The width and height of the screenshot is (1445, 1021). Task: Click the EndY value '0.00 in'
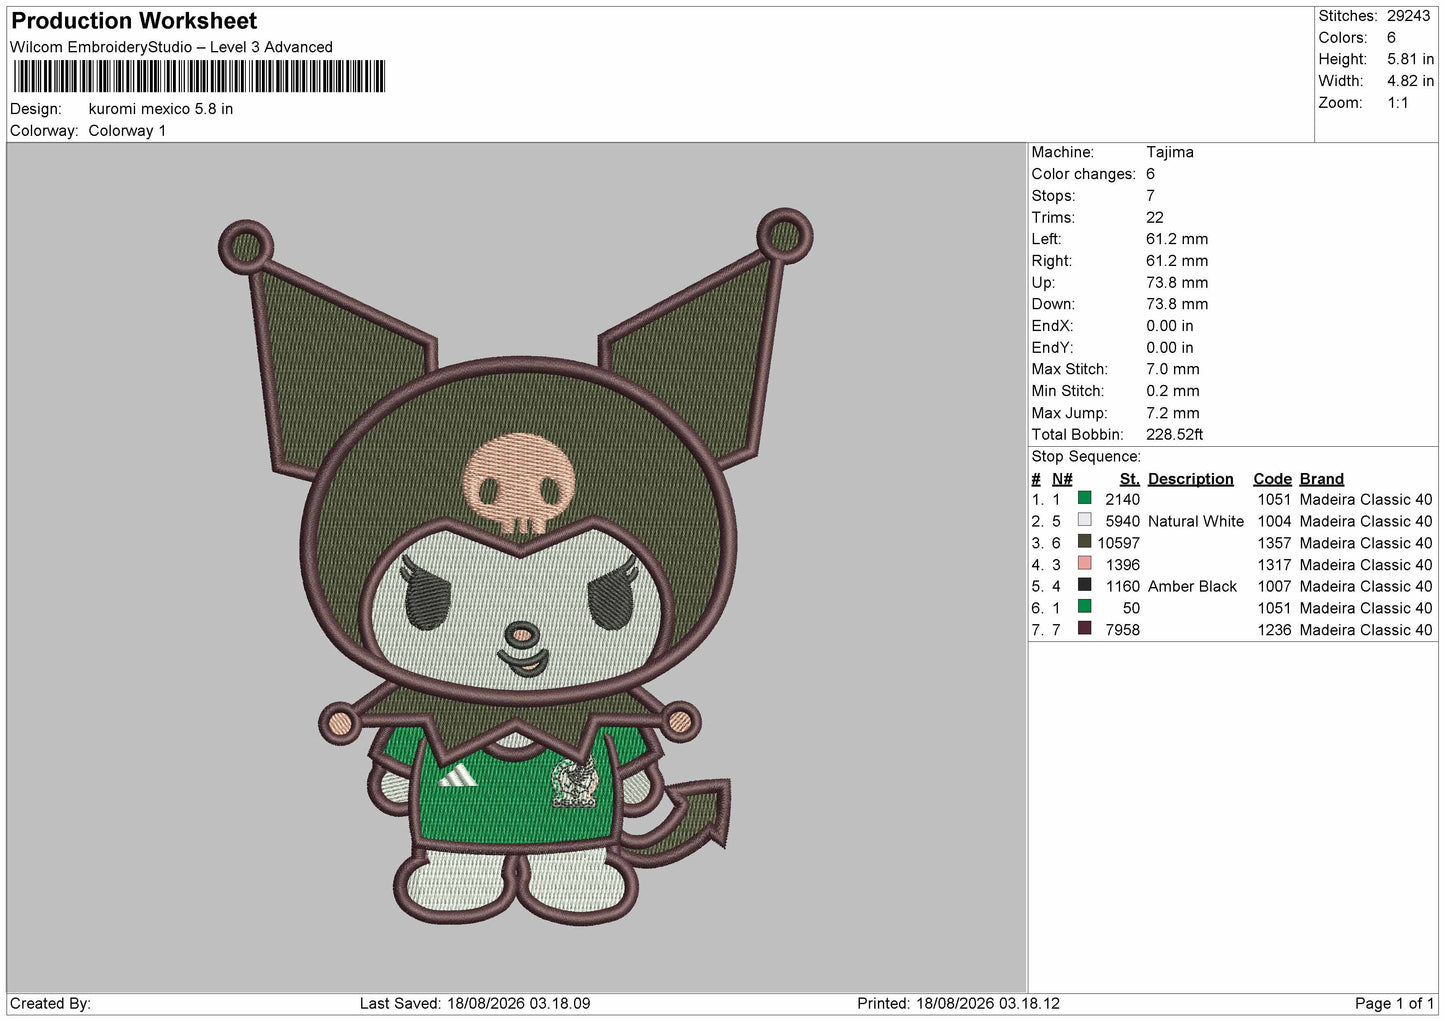pos(1170,348)
